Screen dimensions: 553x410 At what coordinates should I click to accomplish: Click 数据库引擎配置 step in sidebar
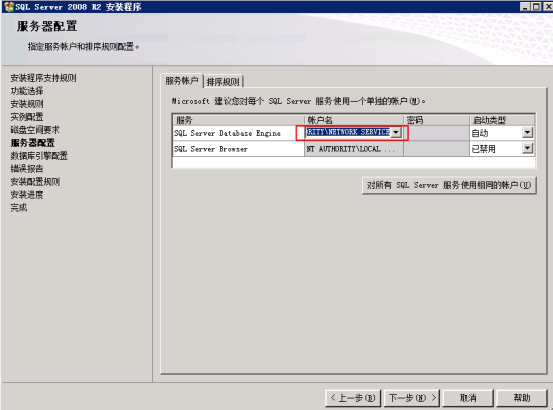[39, 156]
